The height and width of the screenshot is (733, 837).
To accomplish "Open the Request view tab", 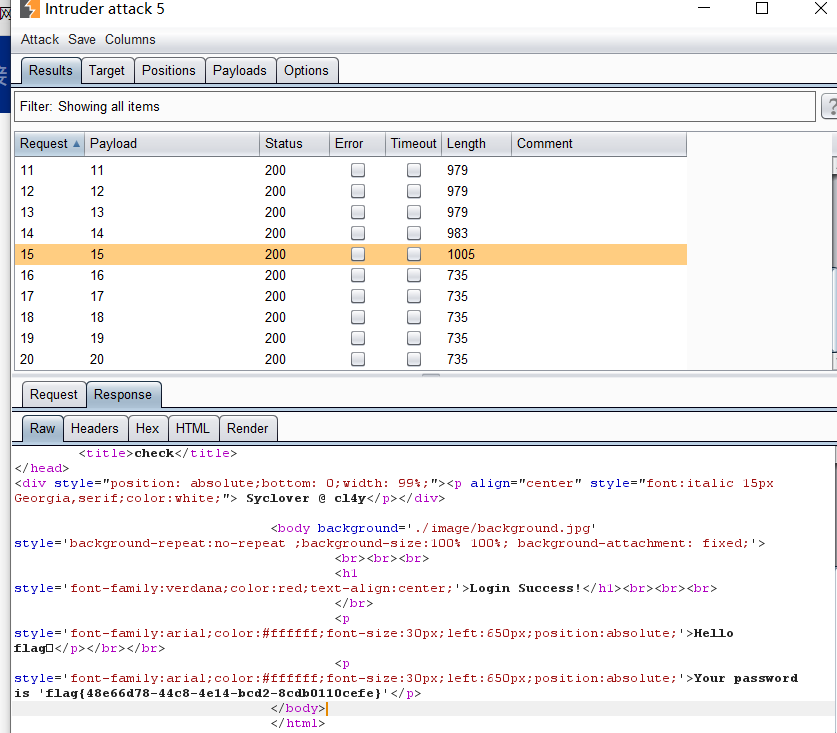I will (53, 394).
